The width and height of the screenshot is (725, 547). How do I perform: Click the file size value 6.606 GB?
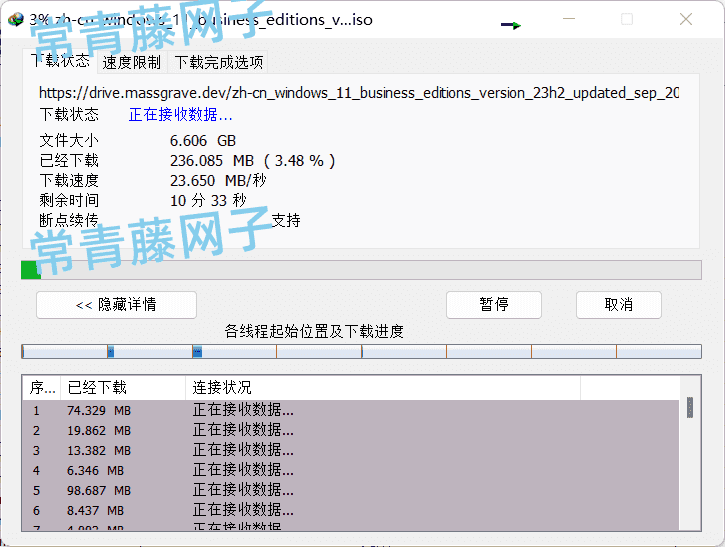click(203, 141)
